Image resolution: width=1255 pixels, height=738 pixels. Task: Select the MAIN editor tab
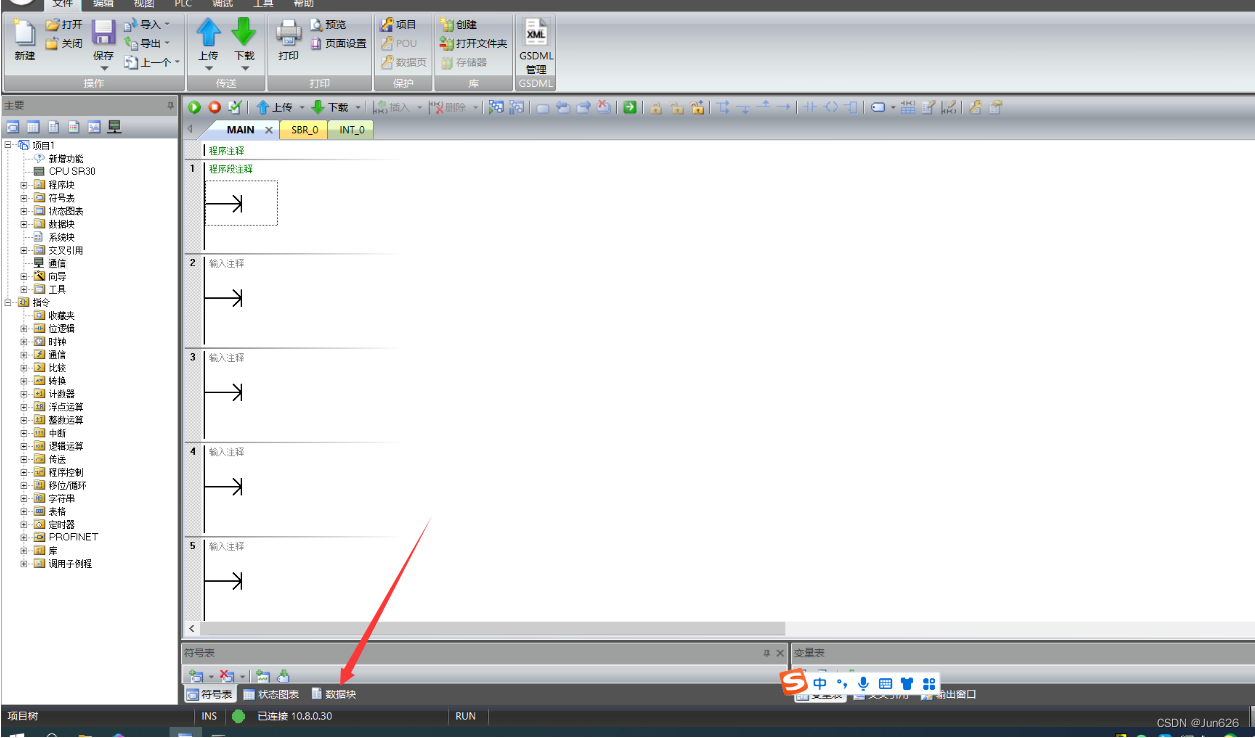pos(240,130)
